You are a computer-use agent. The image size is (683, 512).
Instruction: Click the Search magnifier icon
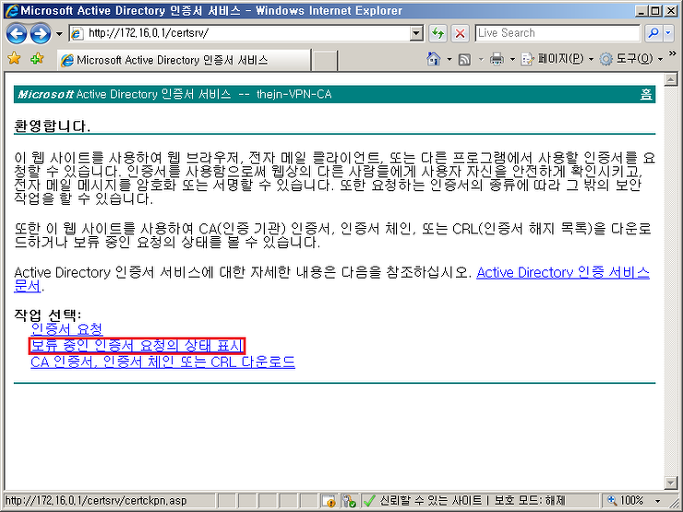(x=653, y=33)
